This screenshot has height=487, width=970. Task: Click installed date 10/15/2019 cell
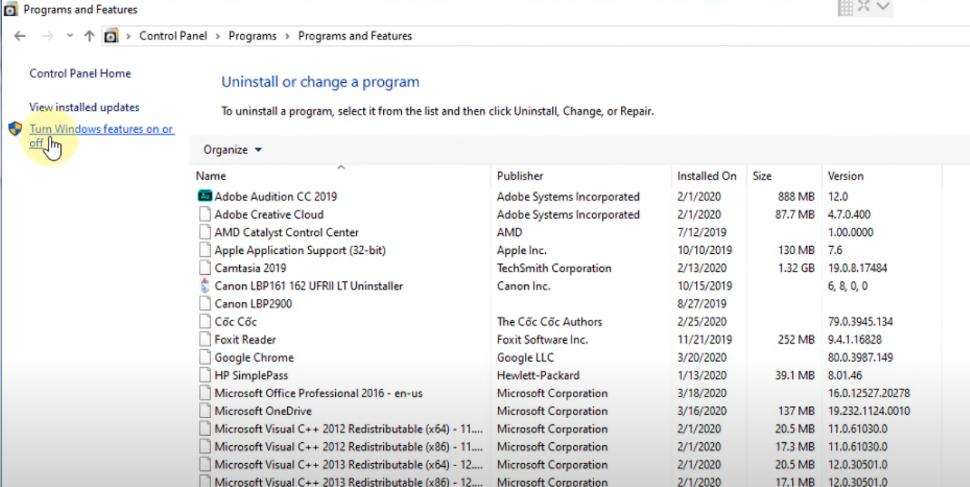705,286
